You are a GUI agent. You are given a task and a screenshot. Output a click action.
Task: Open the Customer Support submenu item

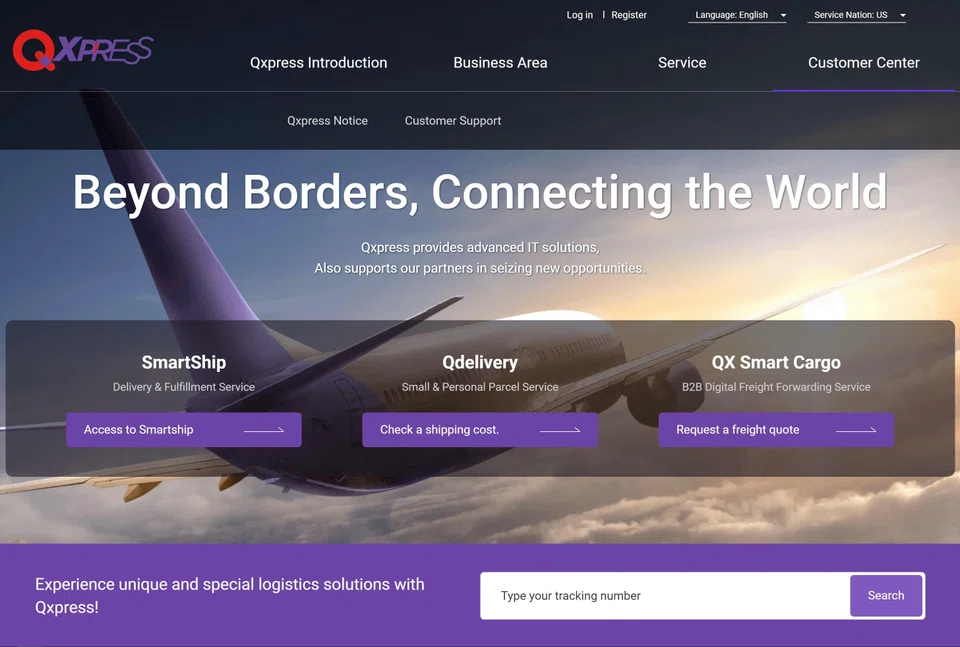pos(453,121)
